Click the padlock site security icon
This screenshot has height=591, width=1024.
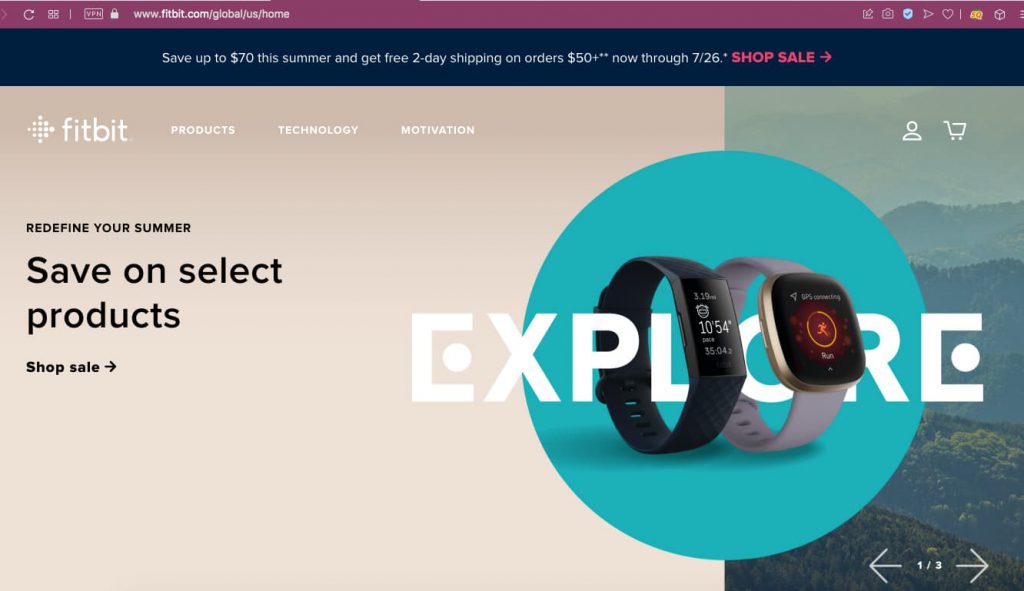coord(115,14)
